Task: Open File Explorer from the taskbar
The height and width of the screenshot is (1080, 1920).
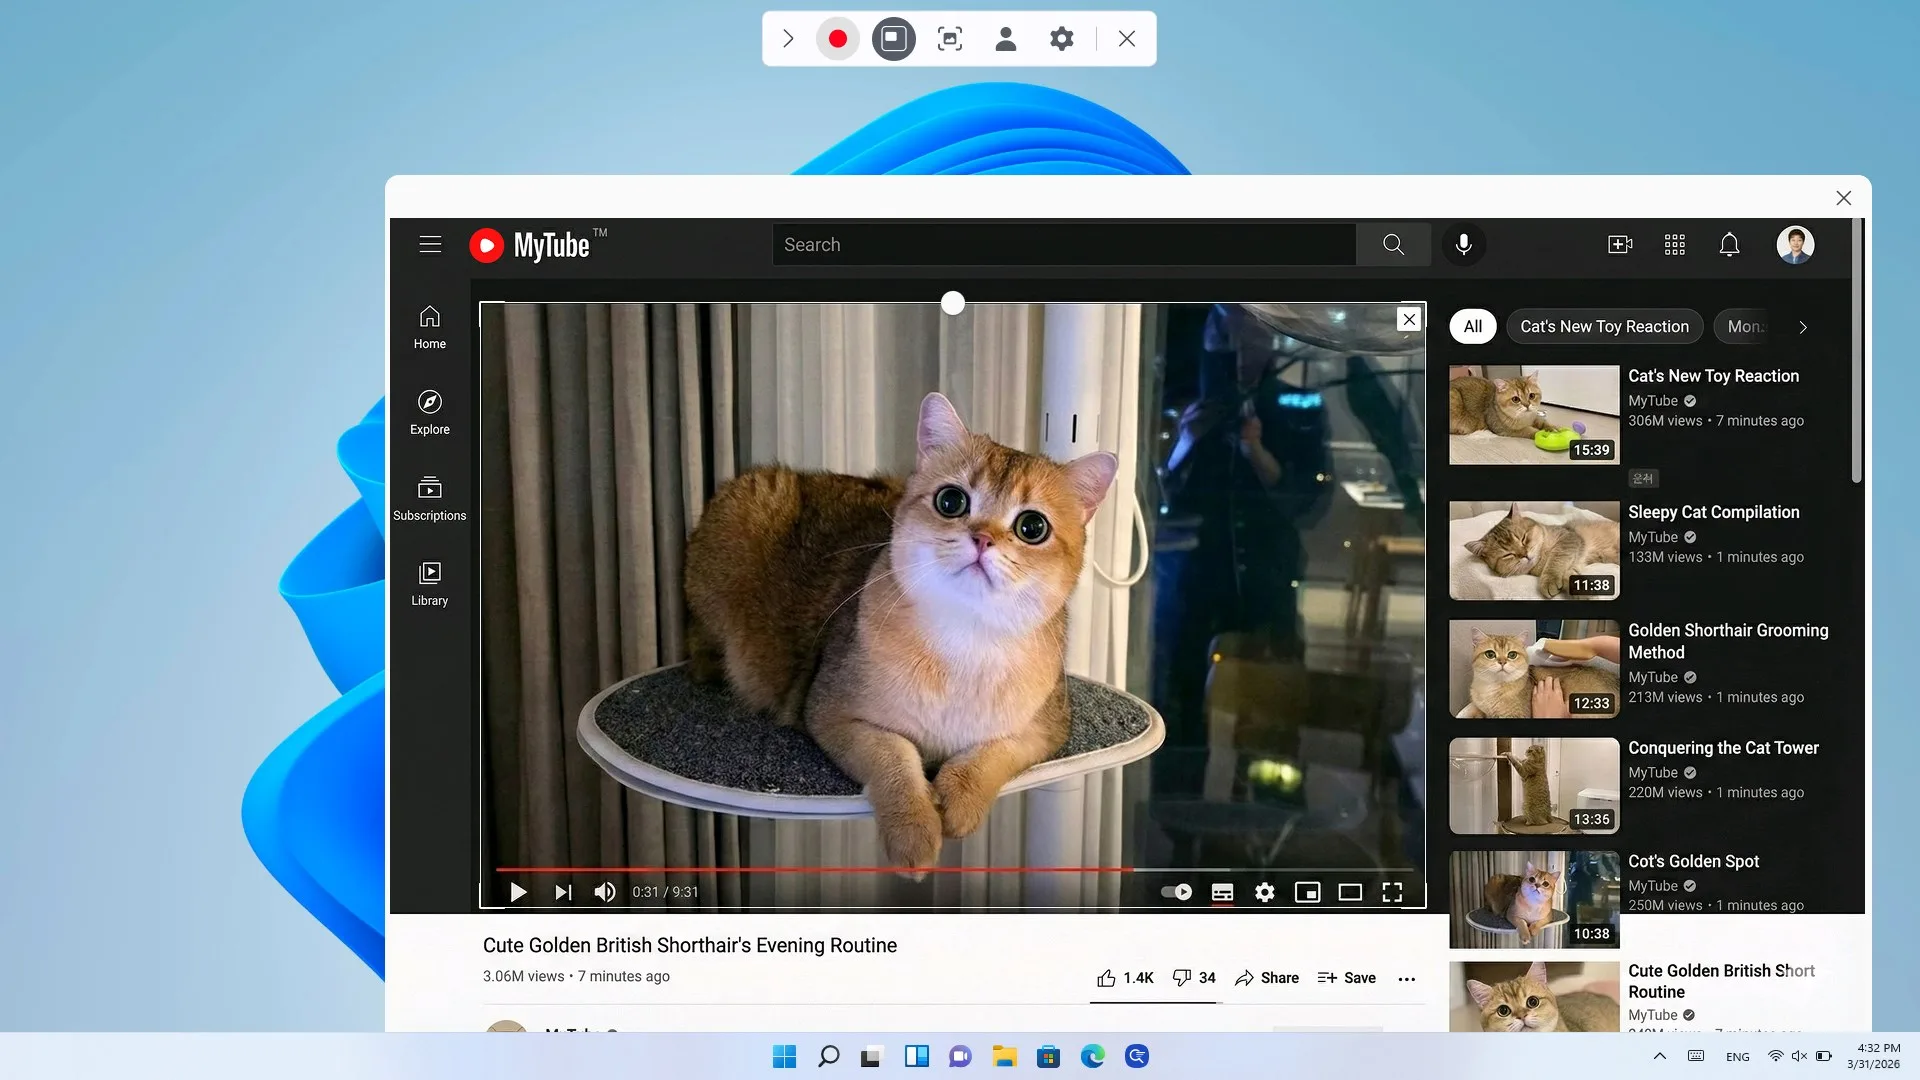Action: tap(1004, 1056)
